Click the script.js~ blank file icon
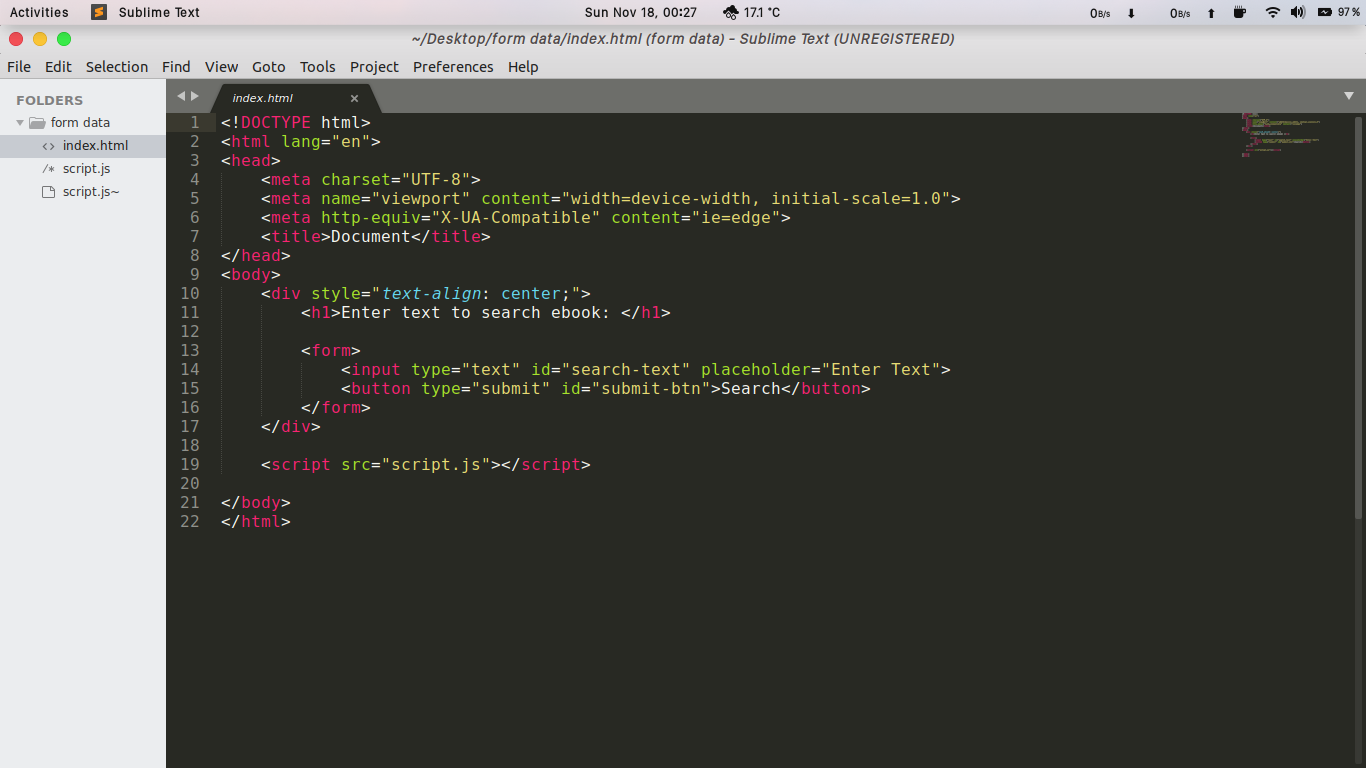Image resolution: width=1366 pixels, height=768 pixels. (x=48, y=192)
